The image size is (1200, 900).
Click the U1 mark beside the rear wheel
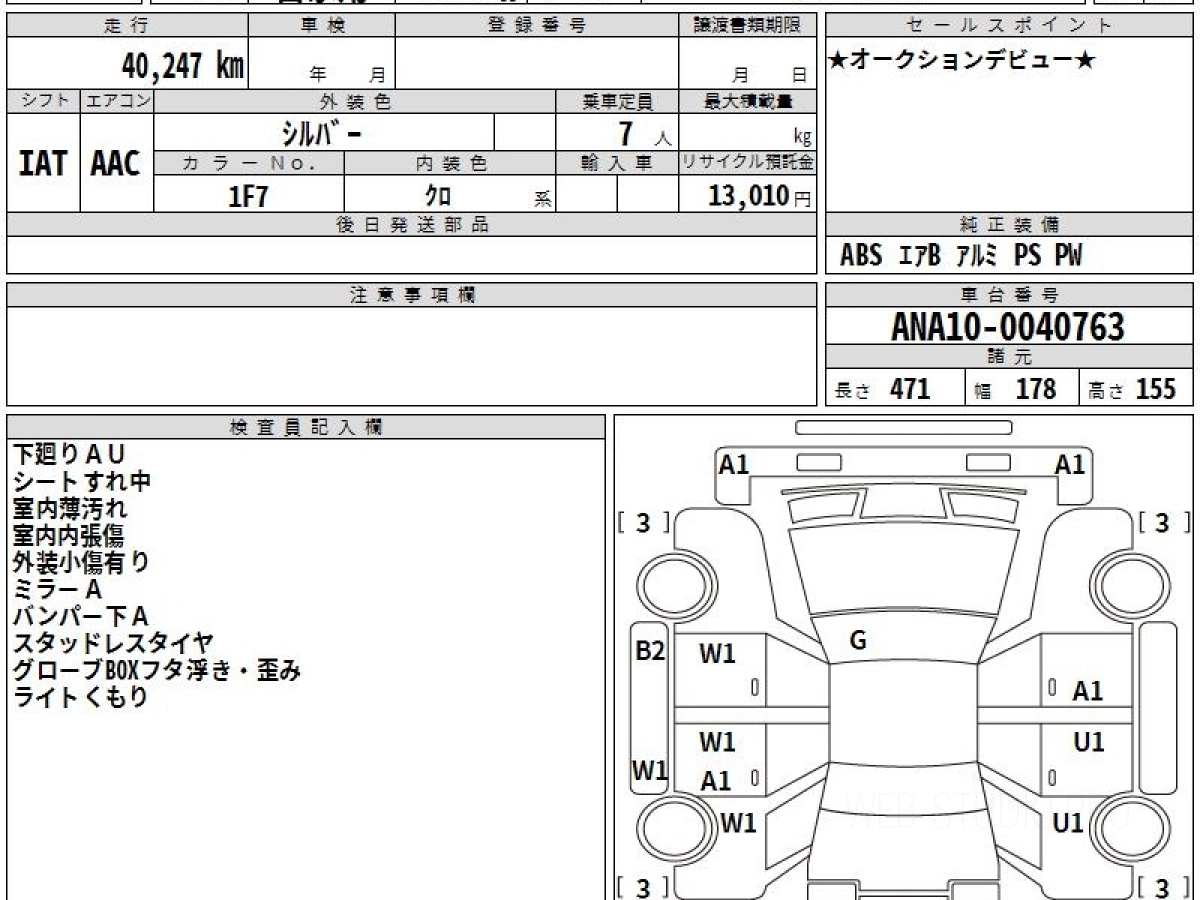1068,823
